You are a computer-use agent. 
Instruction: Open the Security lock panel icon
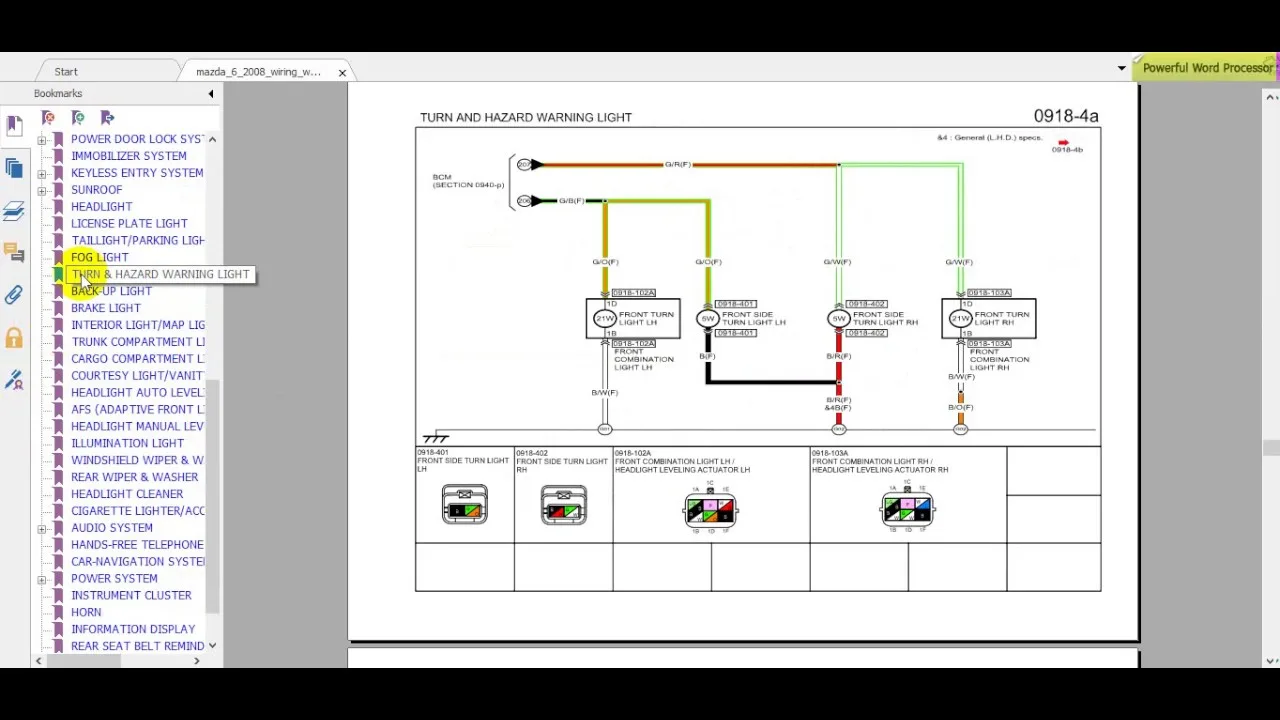(x=14, y=337)
